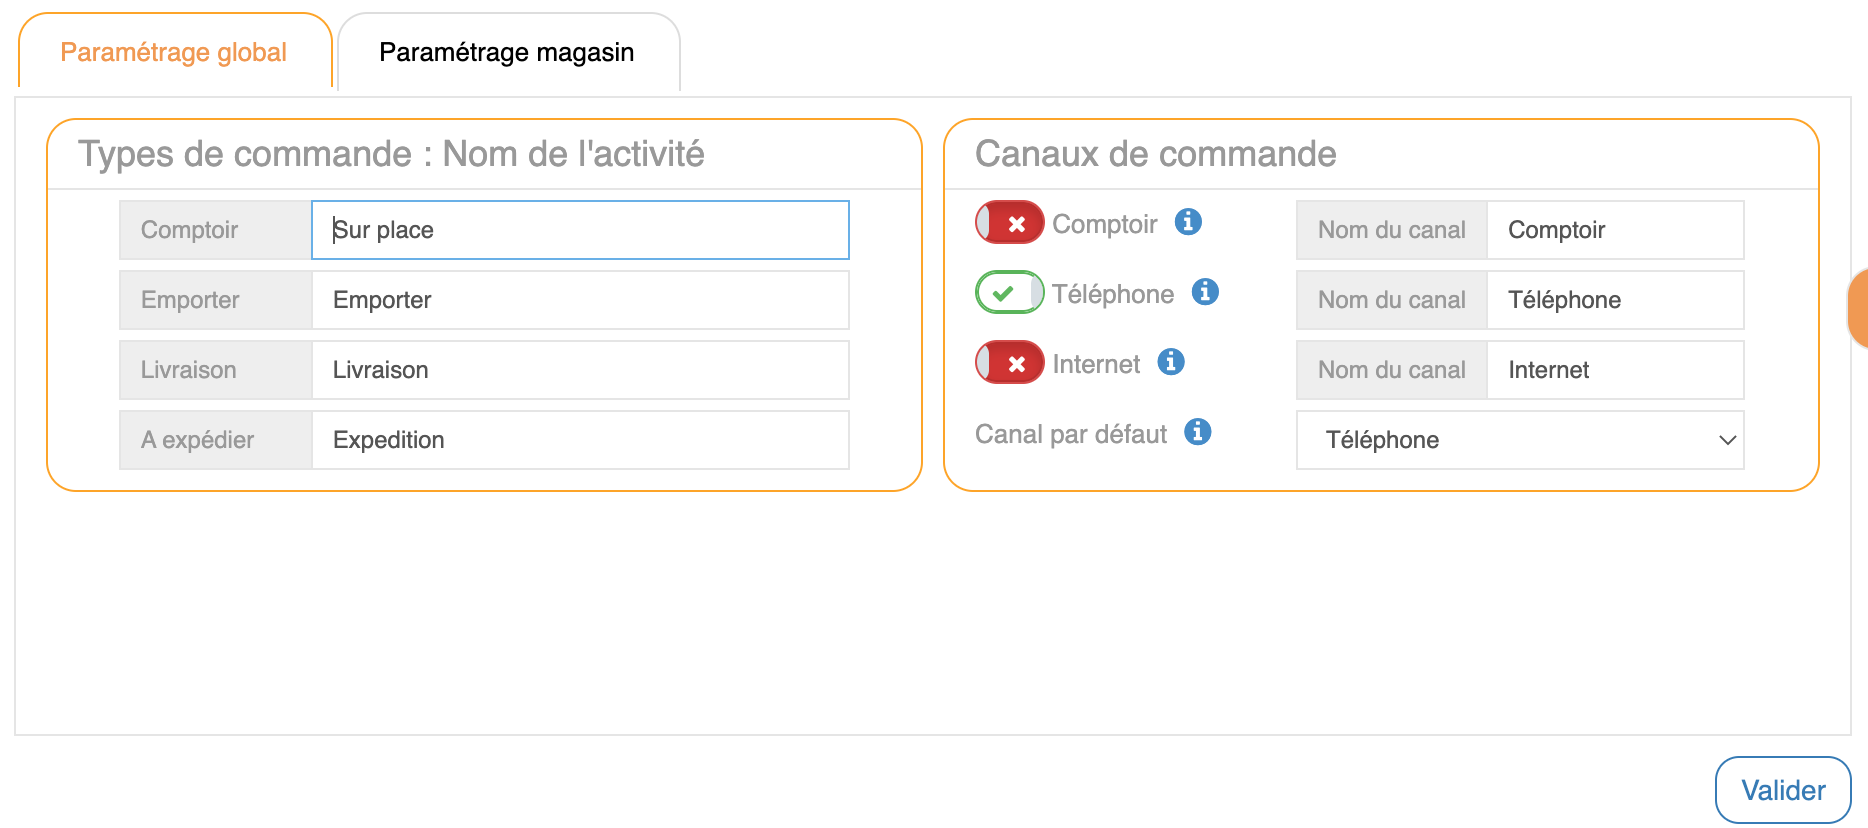The height and width of the screenshot is (828, 1868).
Task: Click info icon next to Comptoir channel
Action: click(x=1188, y=222)
